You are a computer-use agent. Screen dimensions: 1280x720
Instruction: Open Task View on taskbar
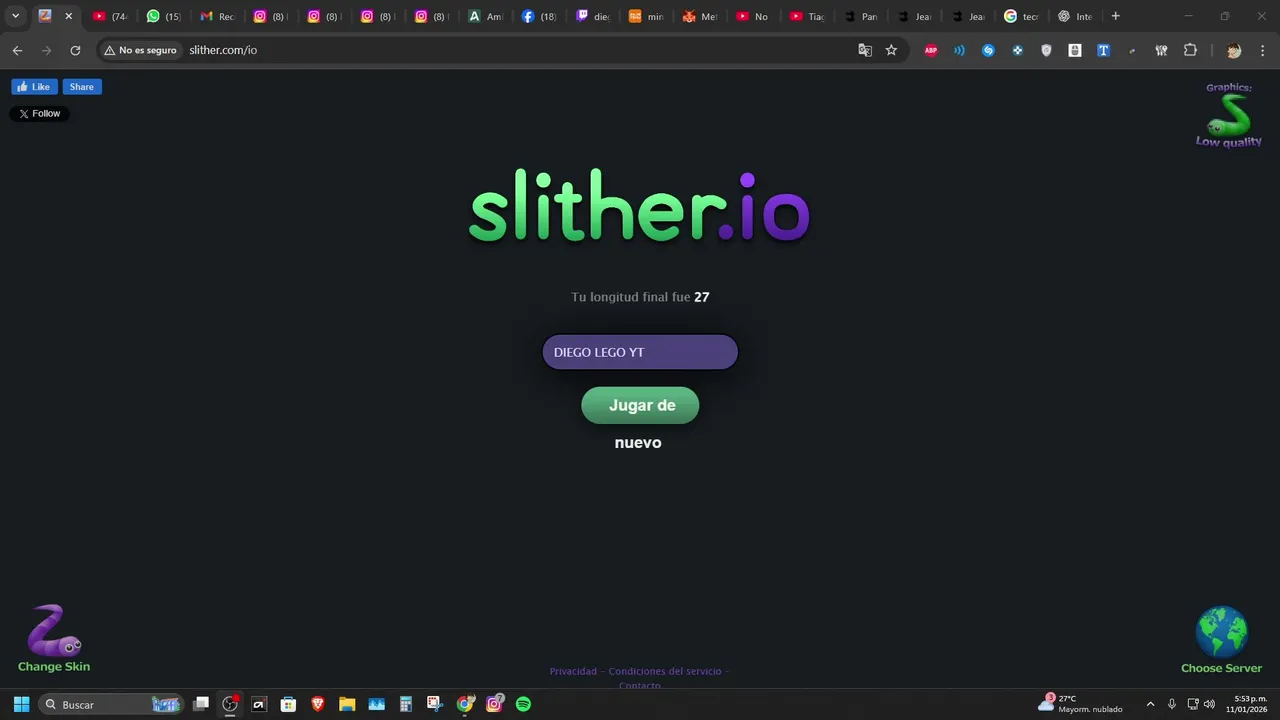click(201, 704)
